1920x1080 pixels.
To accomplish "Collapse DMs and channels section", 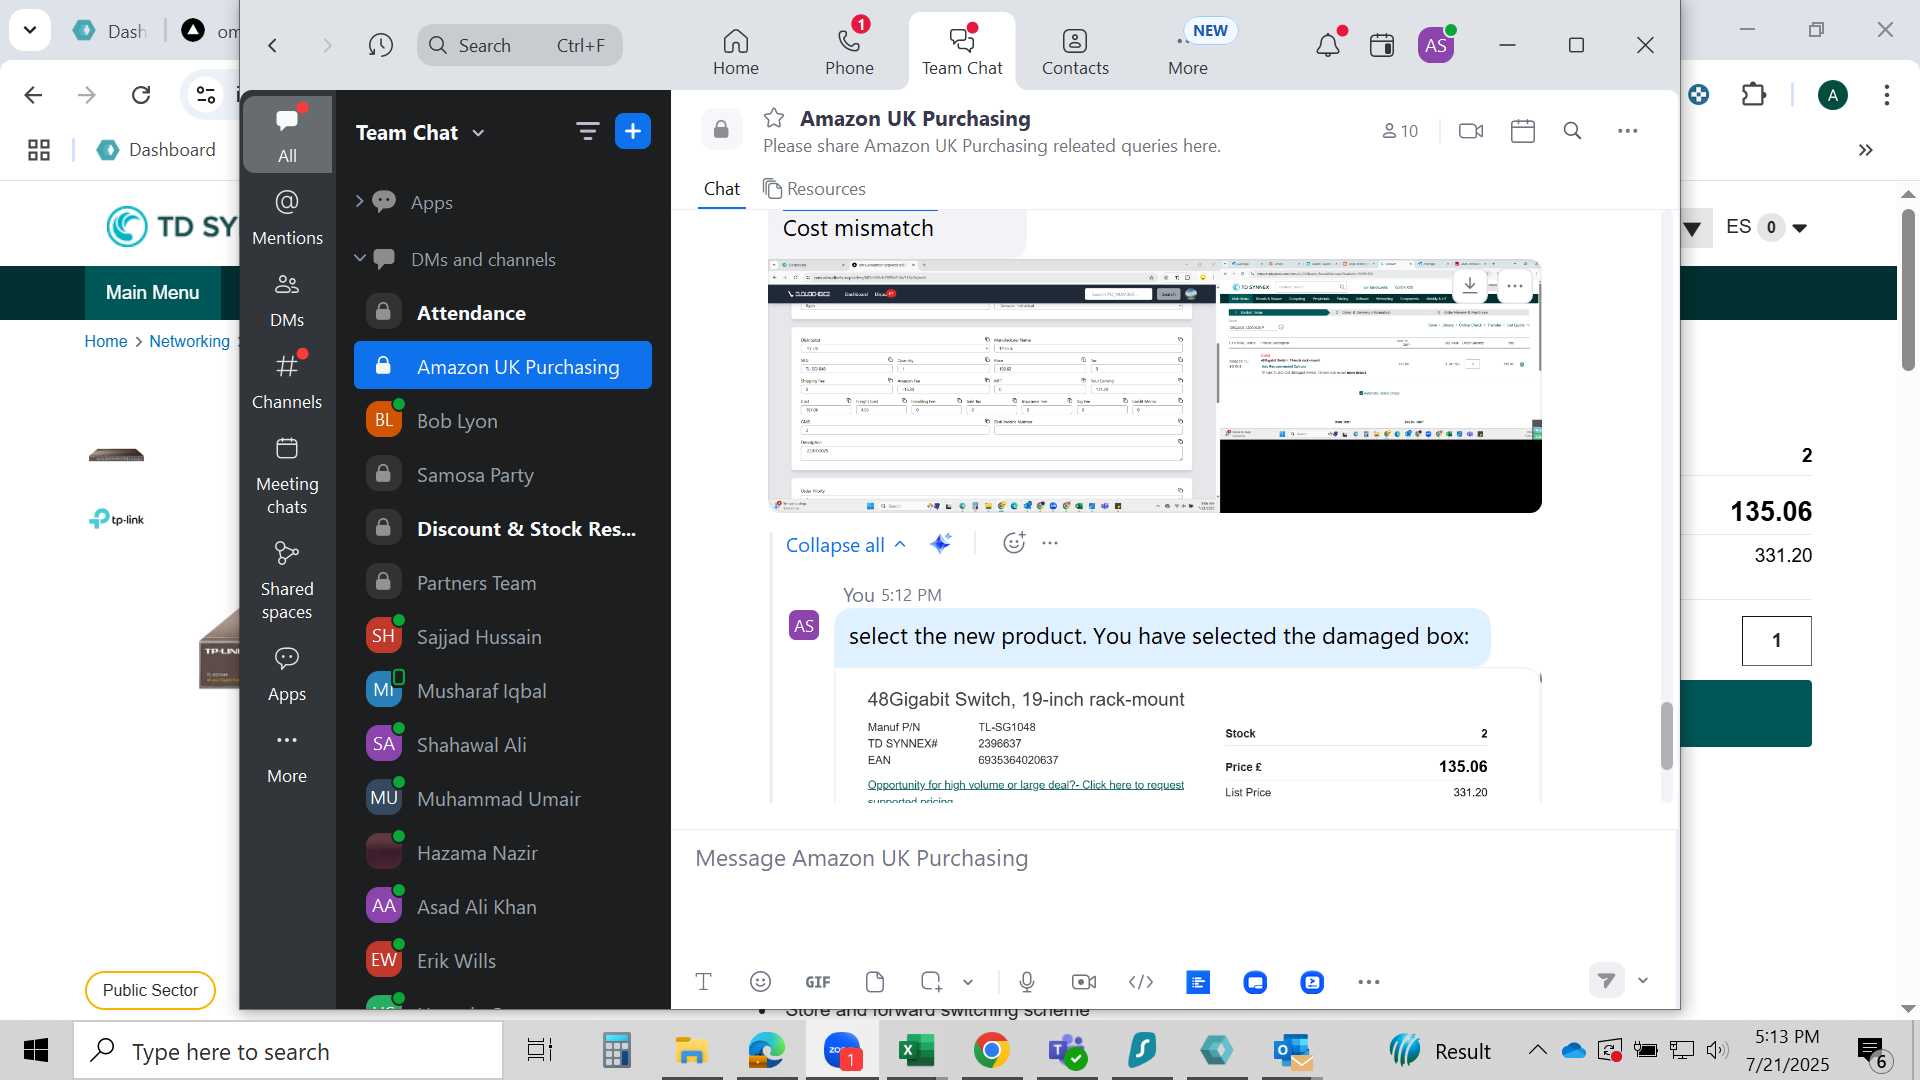I will pyautogui.click(x=360, y=259).
